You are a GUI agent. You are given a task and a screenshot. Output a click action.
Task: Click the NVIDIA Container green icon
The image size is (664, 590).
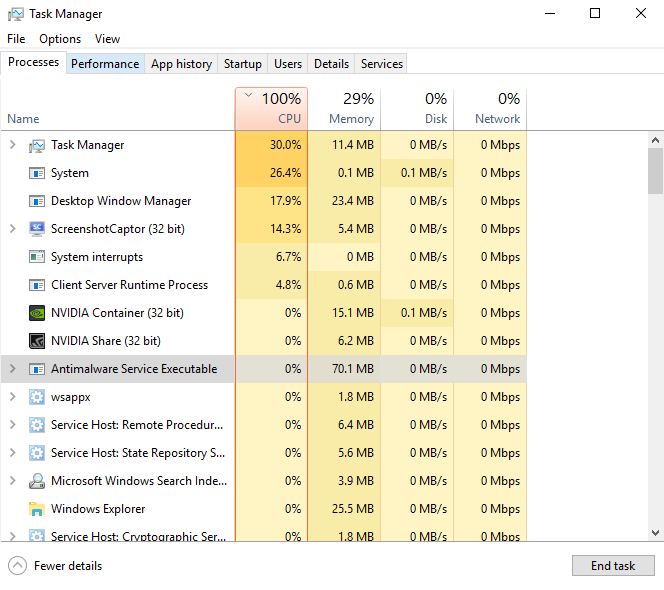(x=37, y=313)
